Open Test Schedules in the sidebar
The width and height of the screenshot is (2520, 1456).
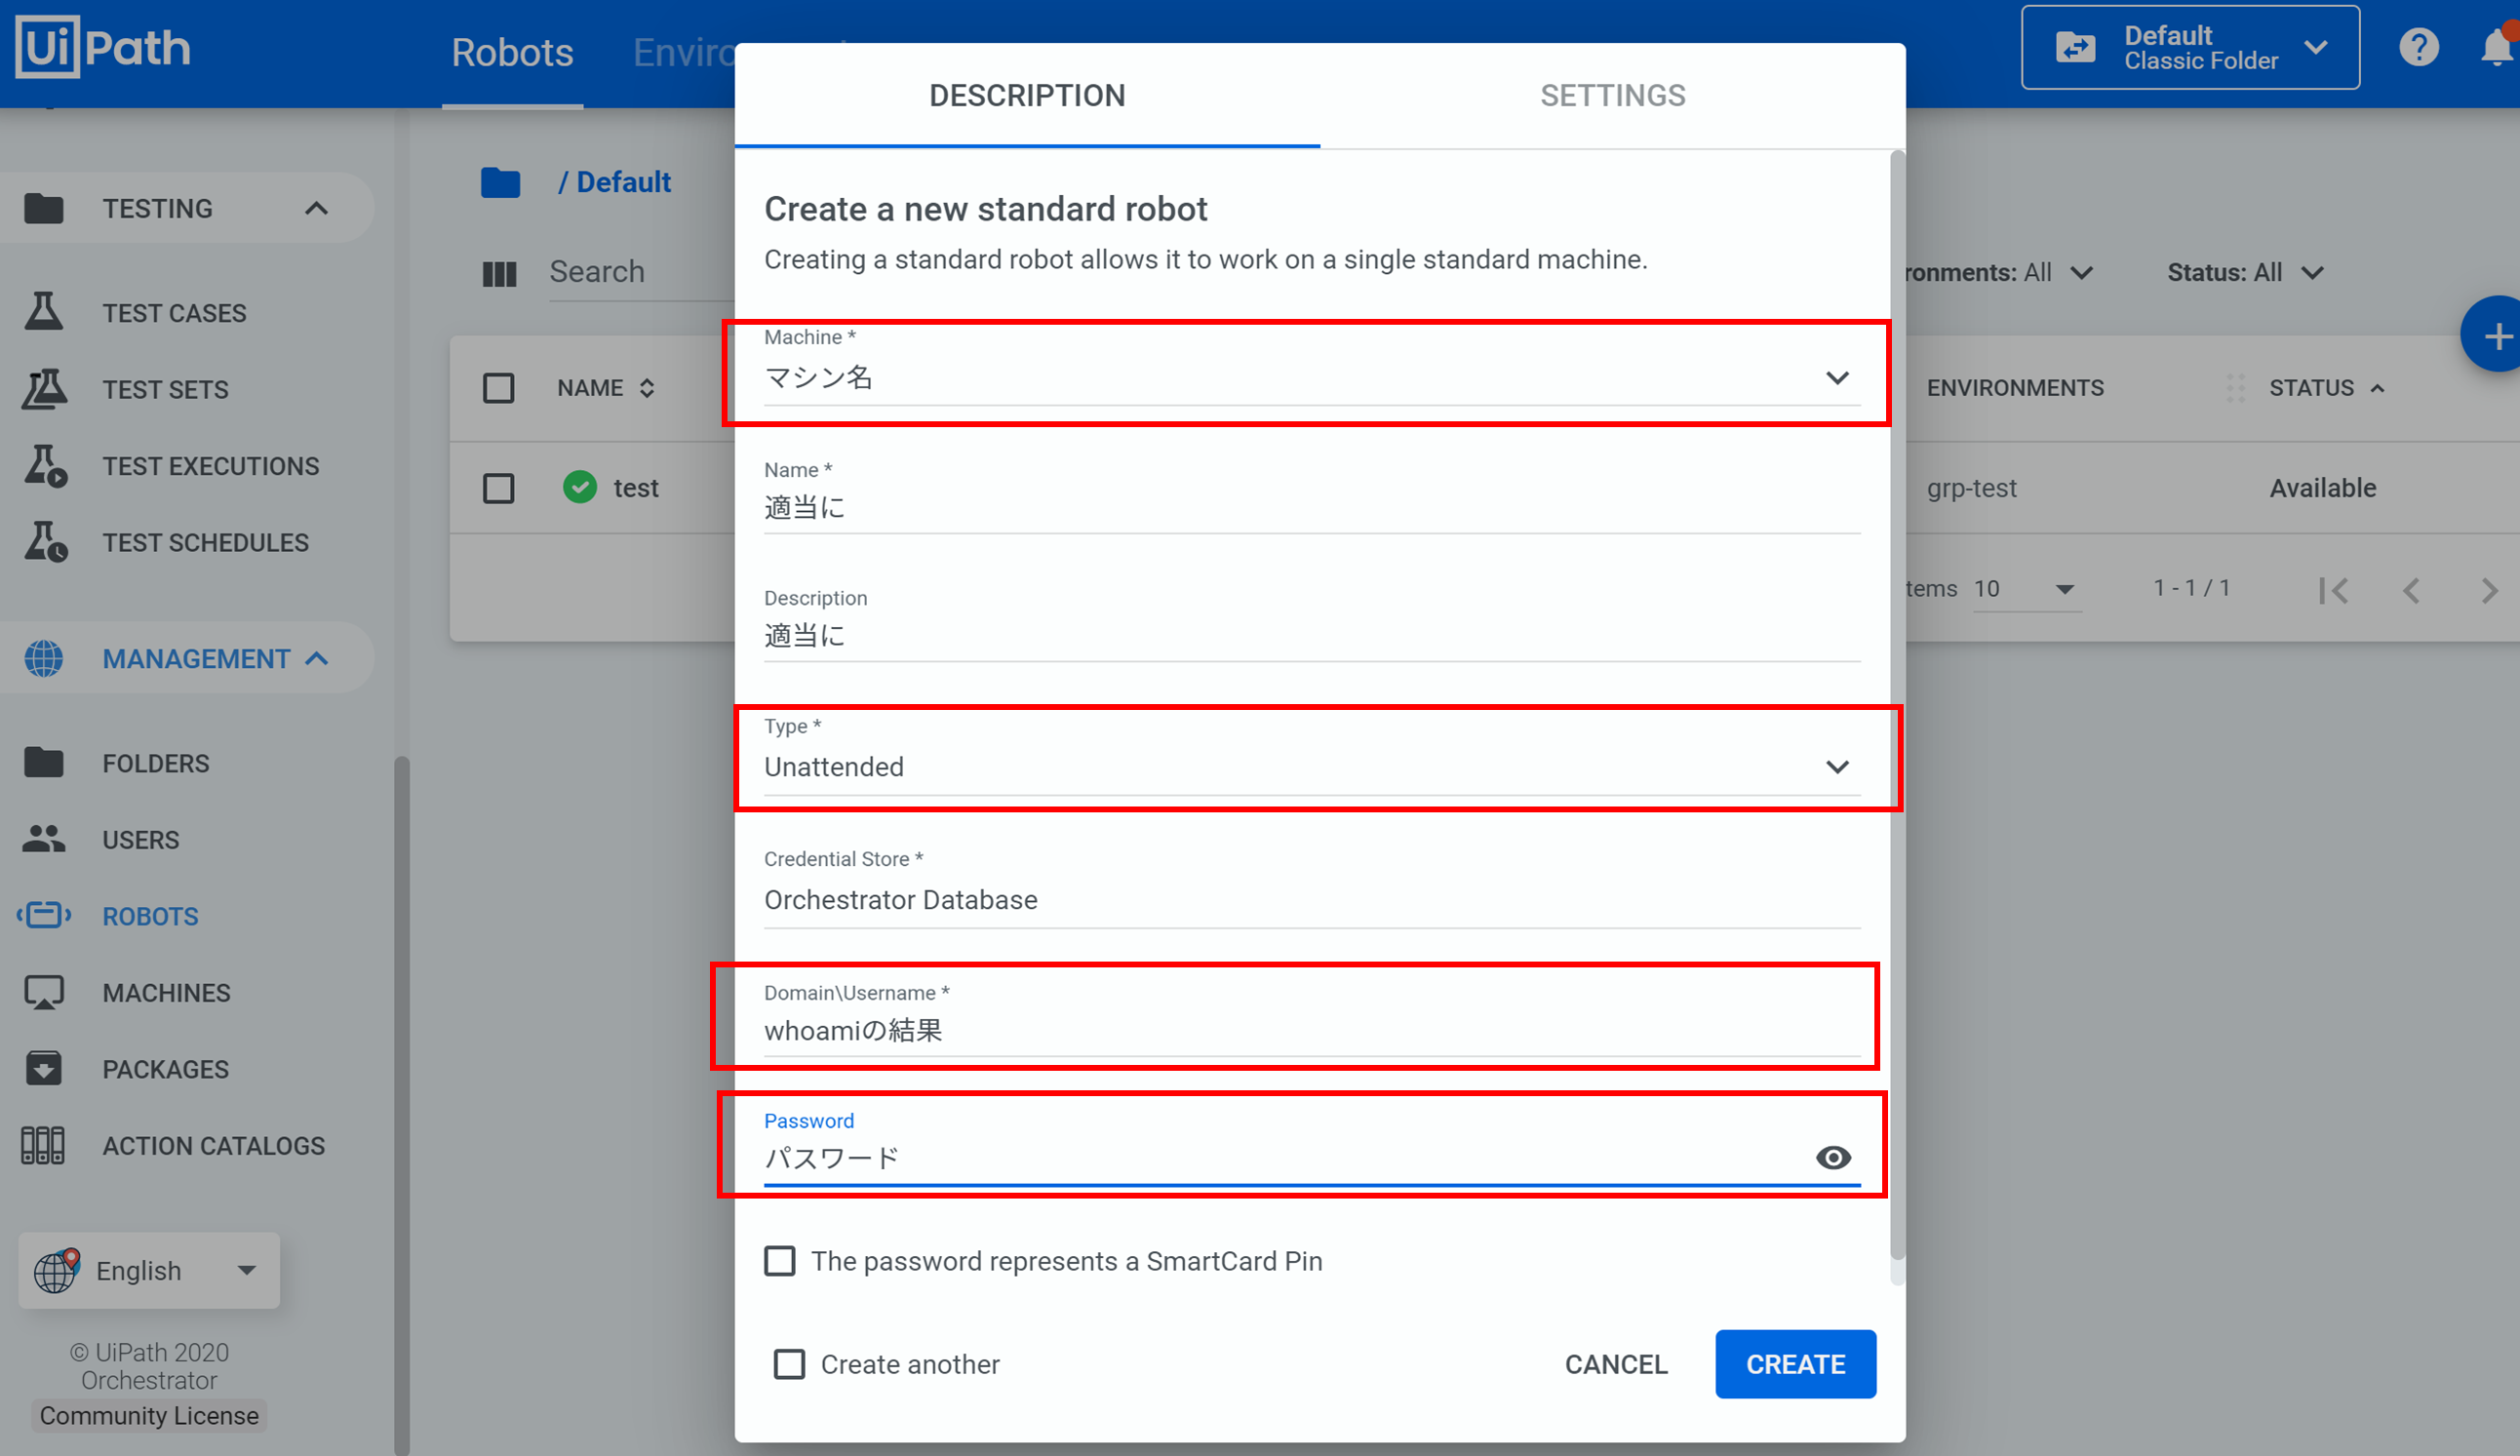coord(205,542)
